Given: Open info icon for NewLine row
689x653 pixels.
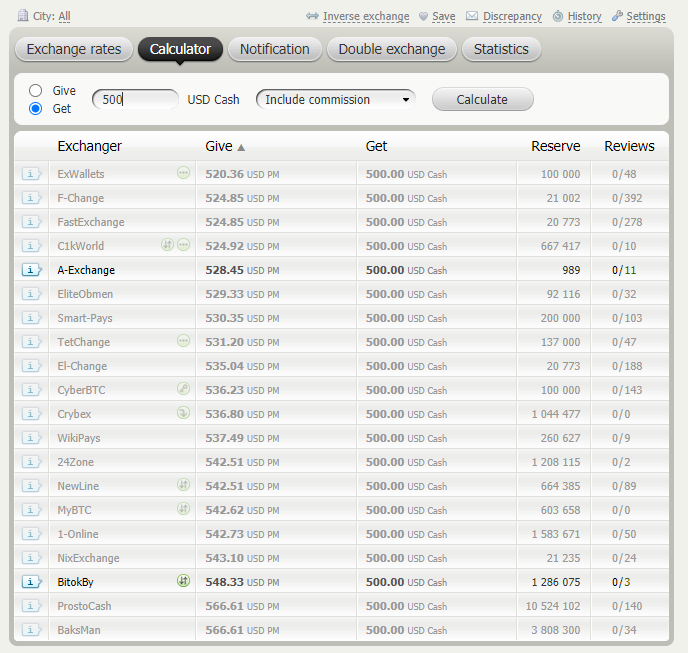Looking at the screenshot, I should (x=31, y=486).
